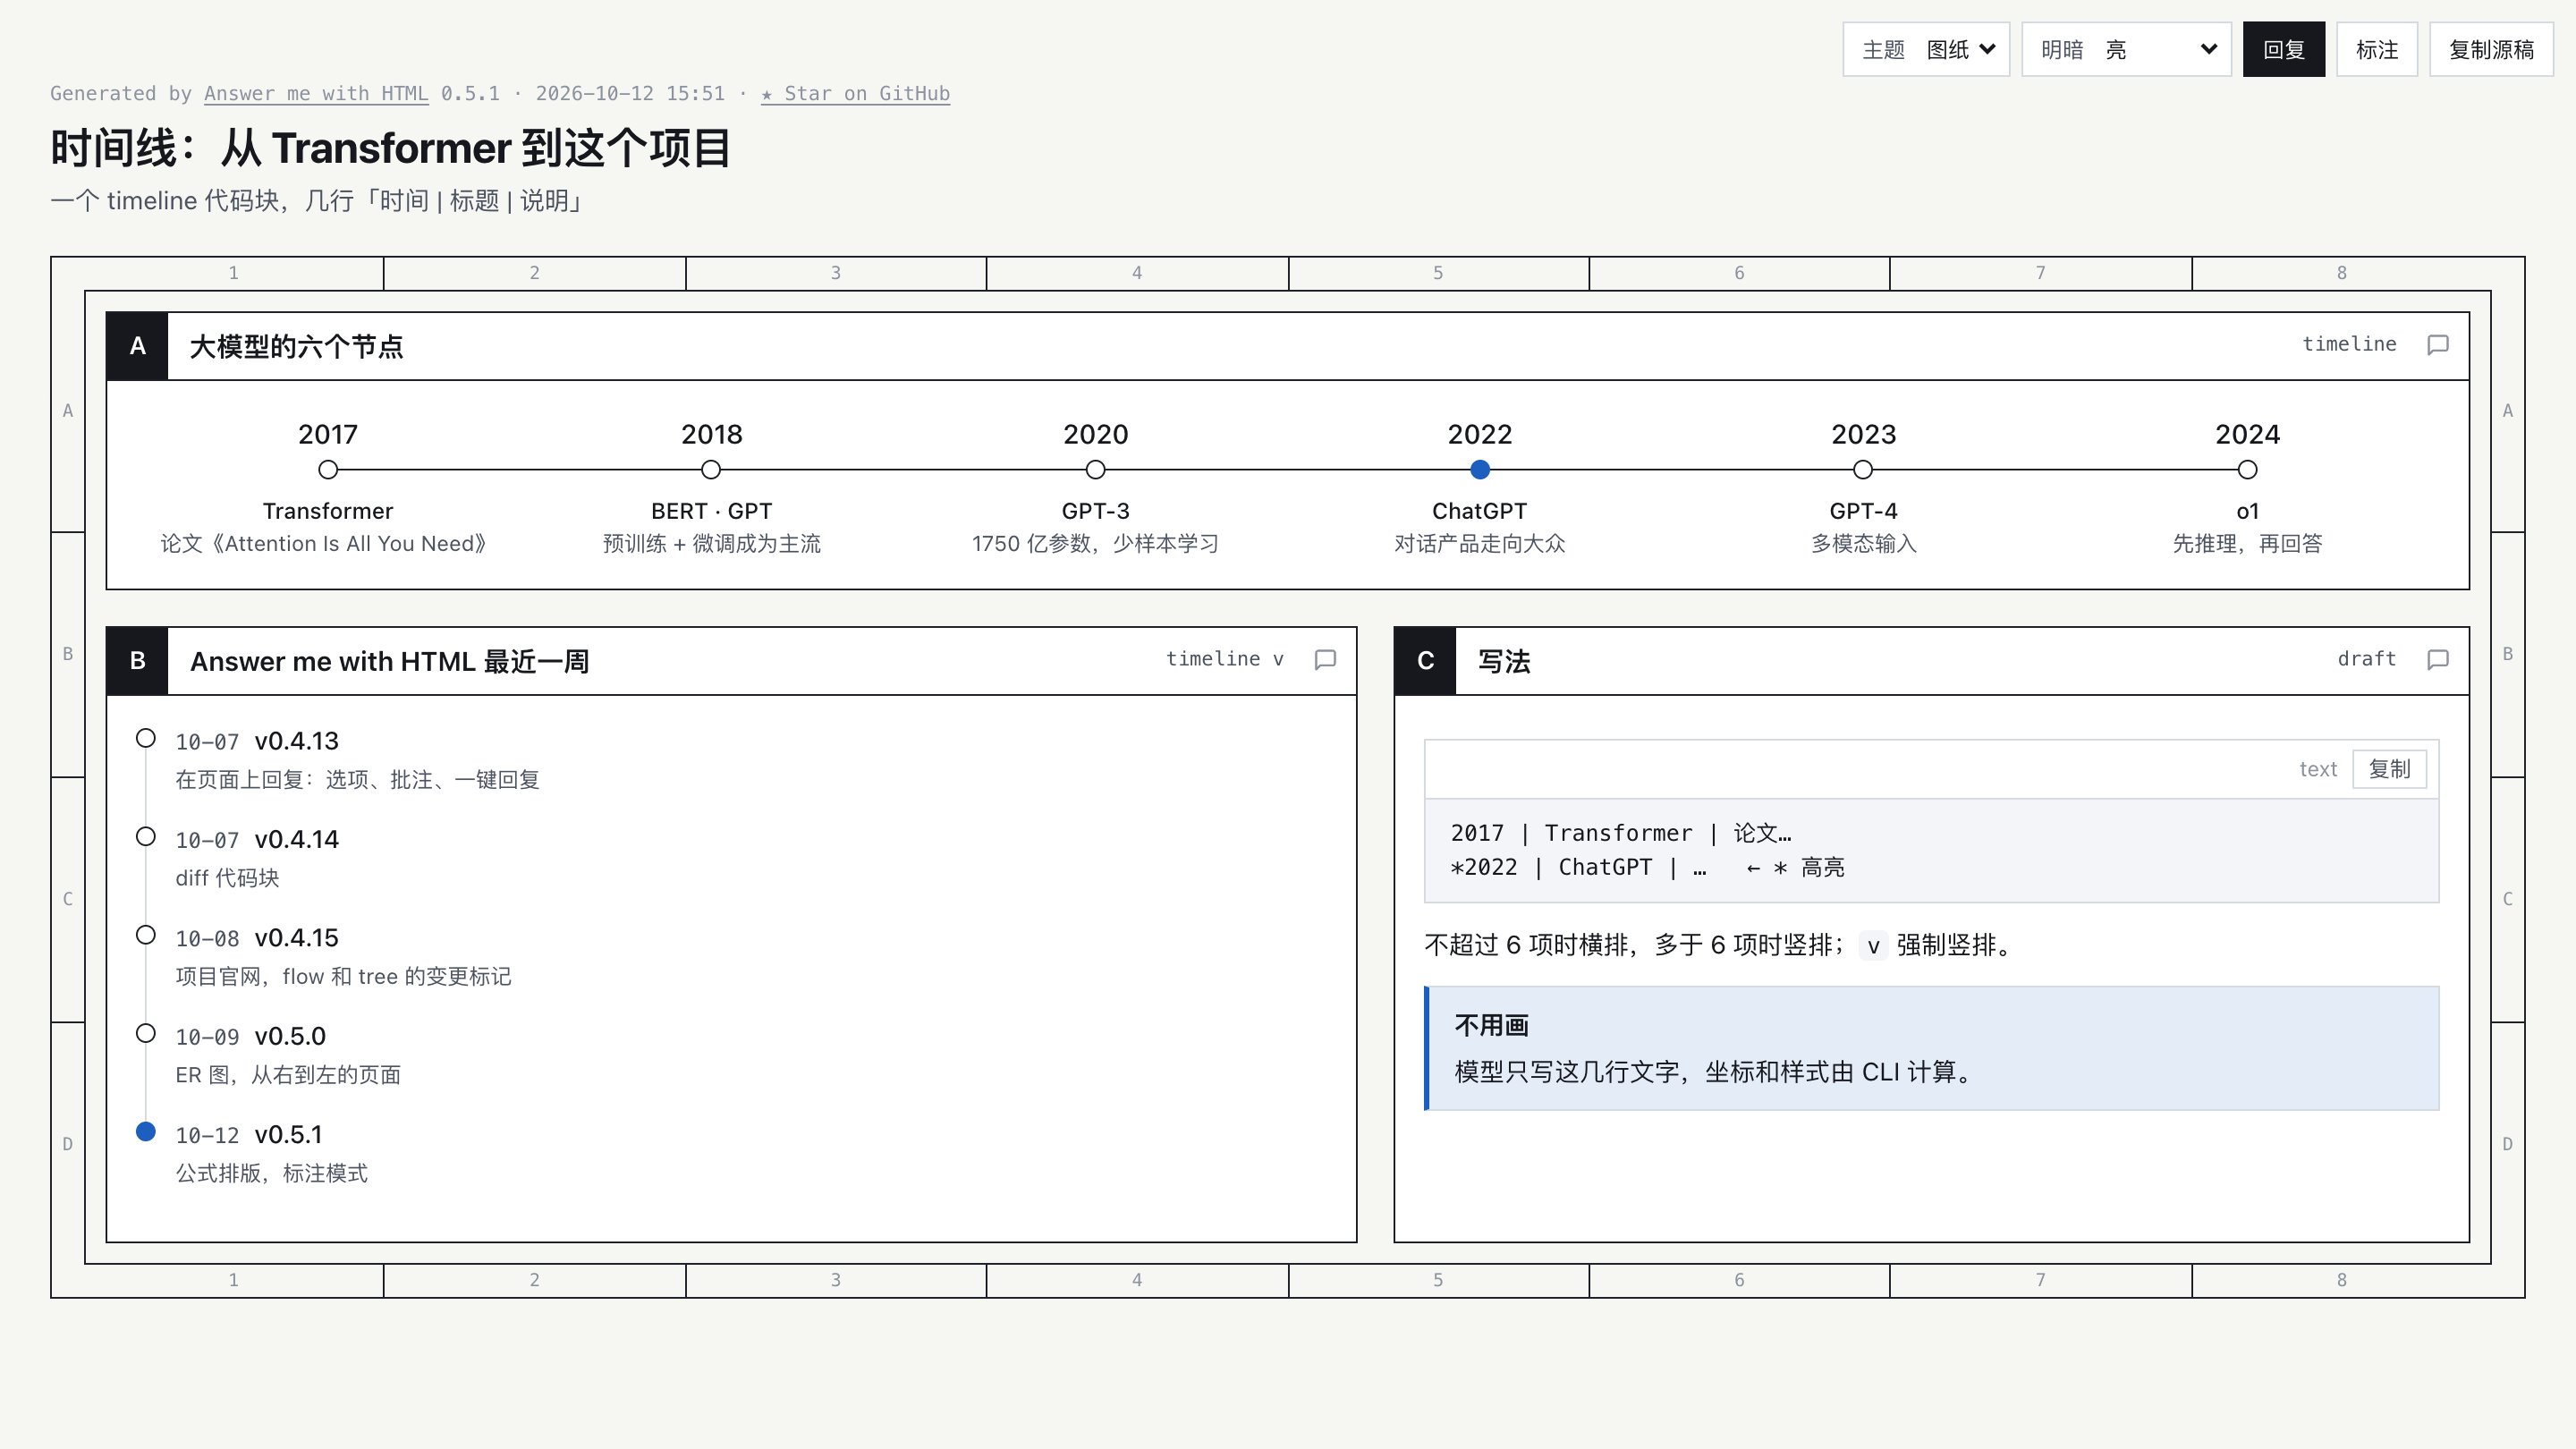Click the 'timeline' tag in panel A
2576x1449 pixels.
pos(2349,344)
